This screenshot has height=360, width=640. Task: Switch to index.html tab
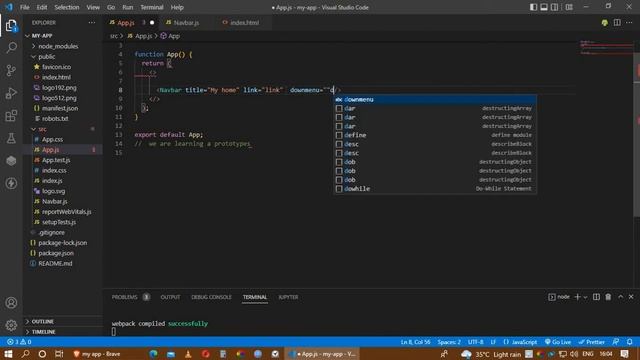click(x=244, y=23)
